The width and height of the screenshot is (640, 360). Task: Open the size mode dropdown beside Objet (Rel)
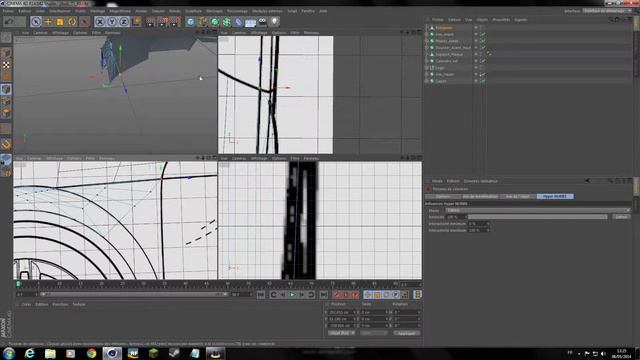click(373, 333)
